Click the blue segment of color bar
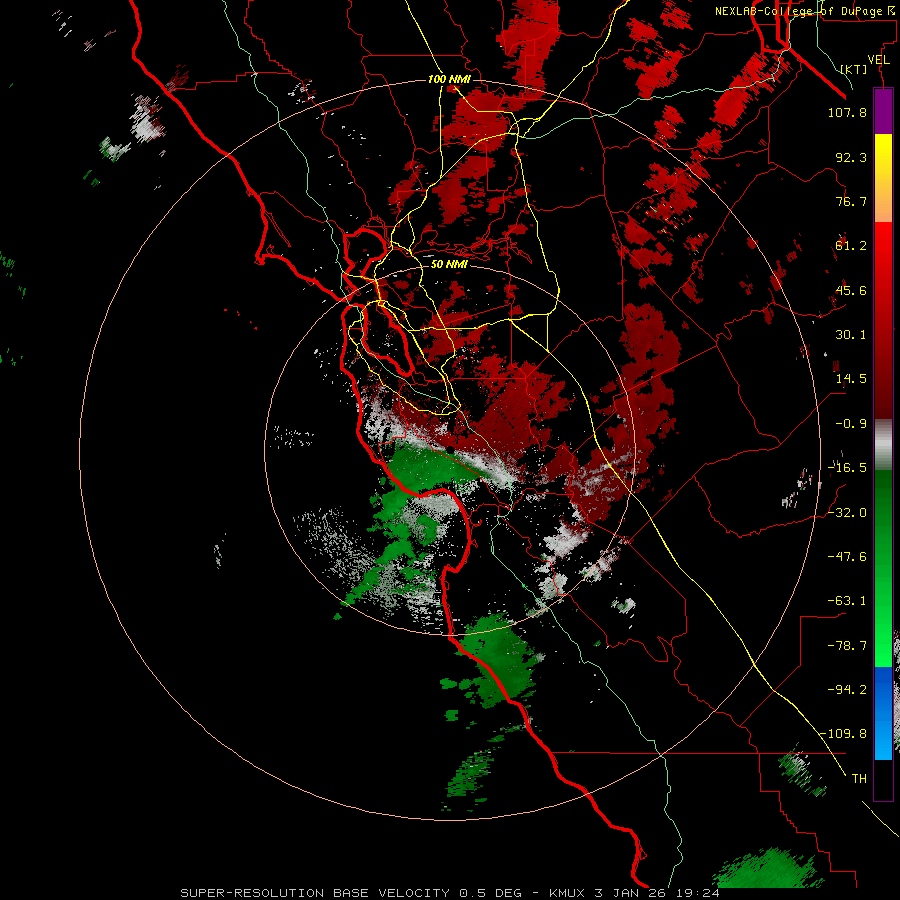900x900 pixels. [x=883, y=713]
